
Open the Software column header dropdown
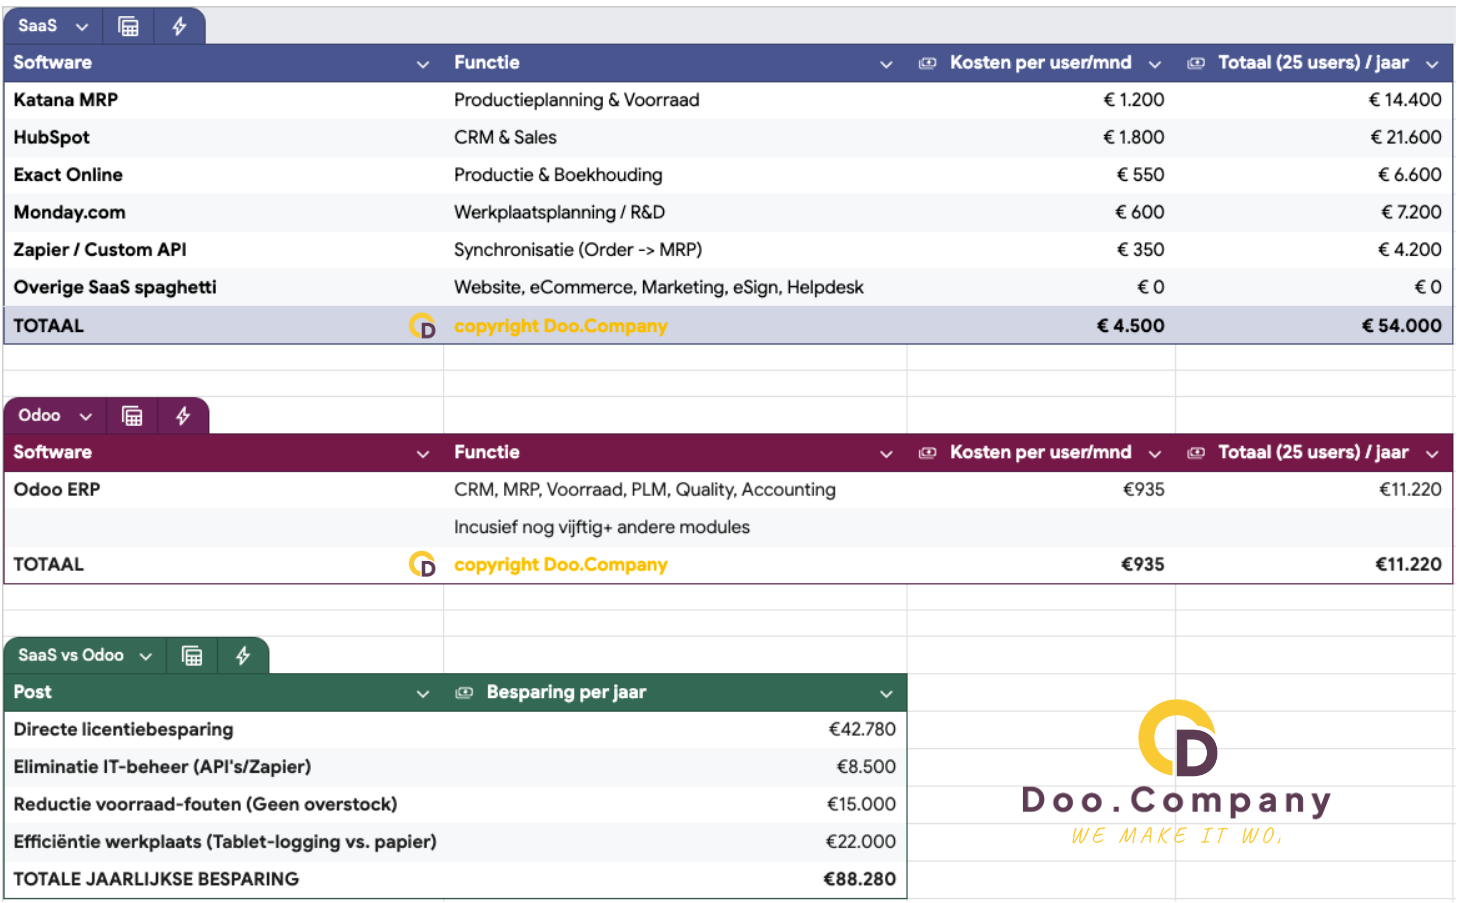[422, 63]
